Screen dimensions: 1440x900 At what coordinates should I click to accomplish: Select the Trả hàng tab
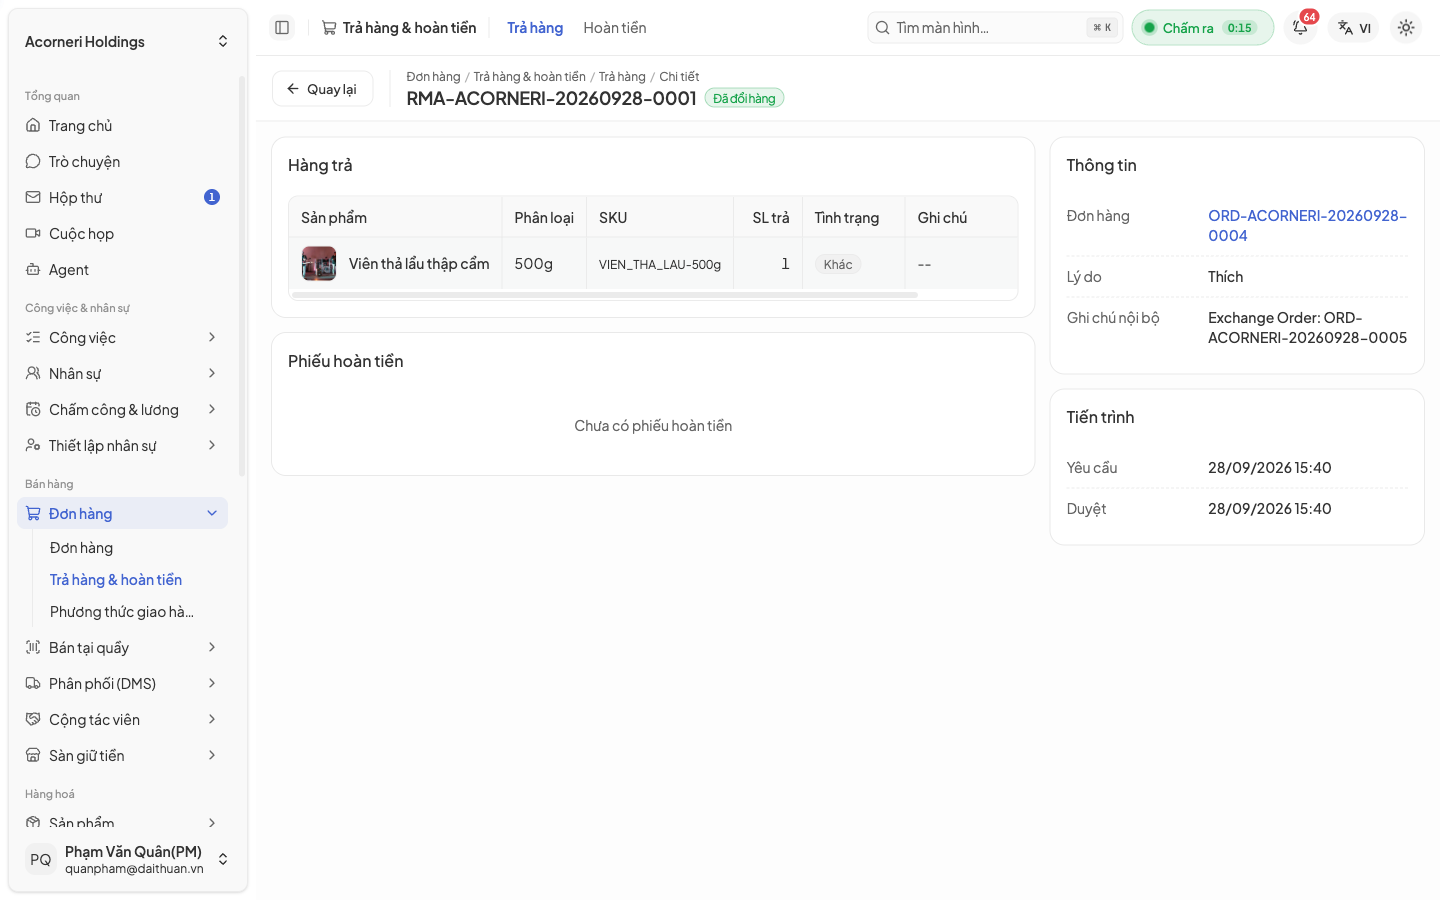coord(535,28)
